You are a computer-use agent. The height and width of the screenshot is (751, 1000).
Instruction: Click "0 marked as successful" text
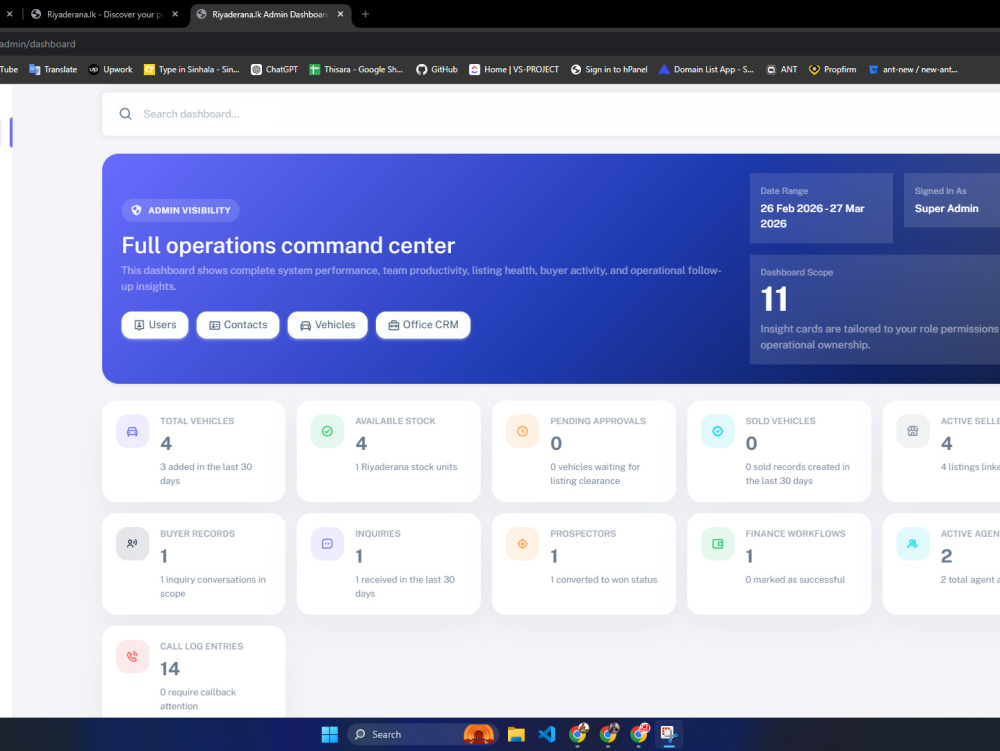795,580
